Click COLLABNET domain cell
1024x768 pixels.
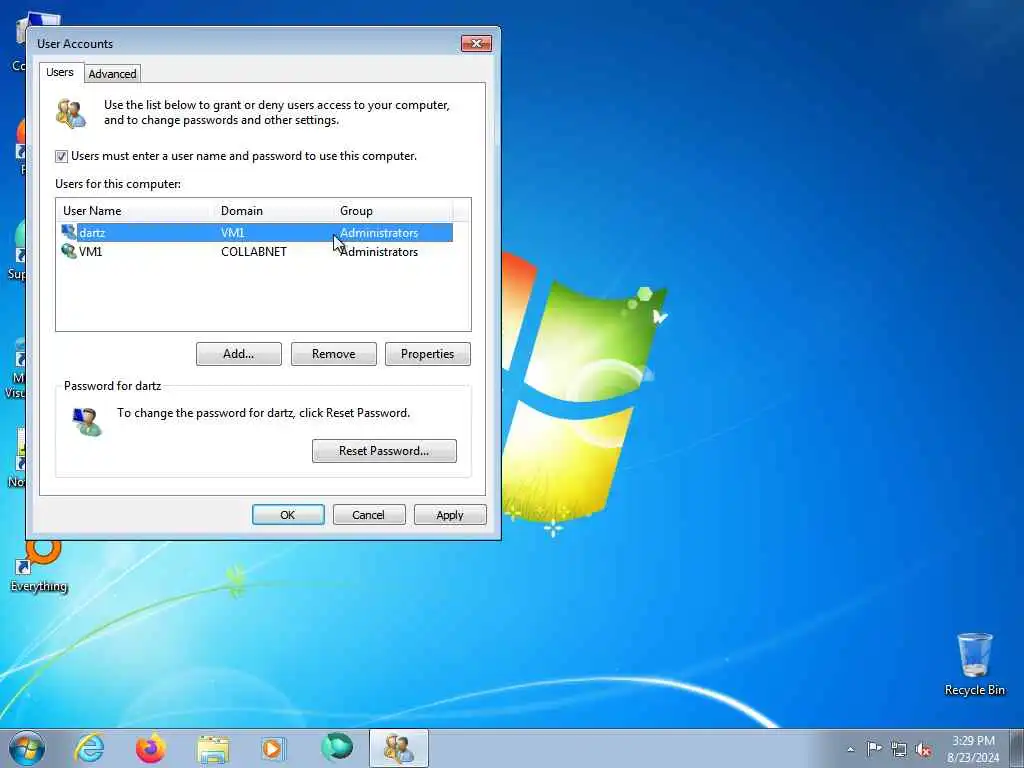253,251
